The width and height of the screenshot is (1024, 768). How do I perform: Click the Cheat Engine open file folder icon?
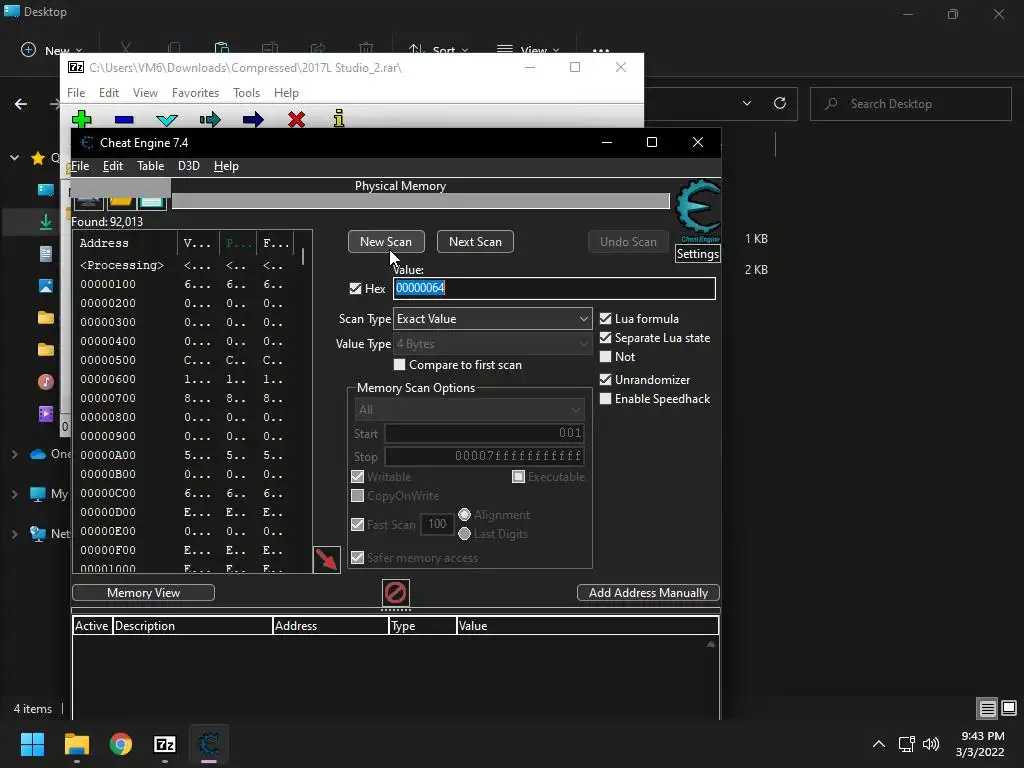pos(120,202)
